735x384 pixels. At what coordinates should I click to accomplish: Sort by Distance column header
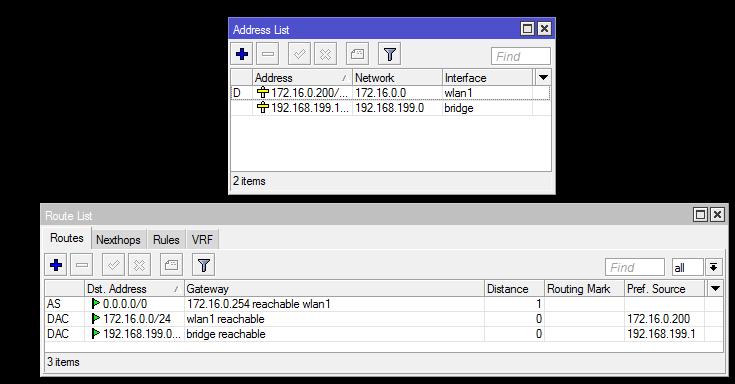pyautogui.click(x=514, y=289)
